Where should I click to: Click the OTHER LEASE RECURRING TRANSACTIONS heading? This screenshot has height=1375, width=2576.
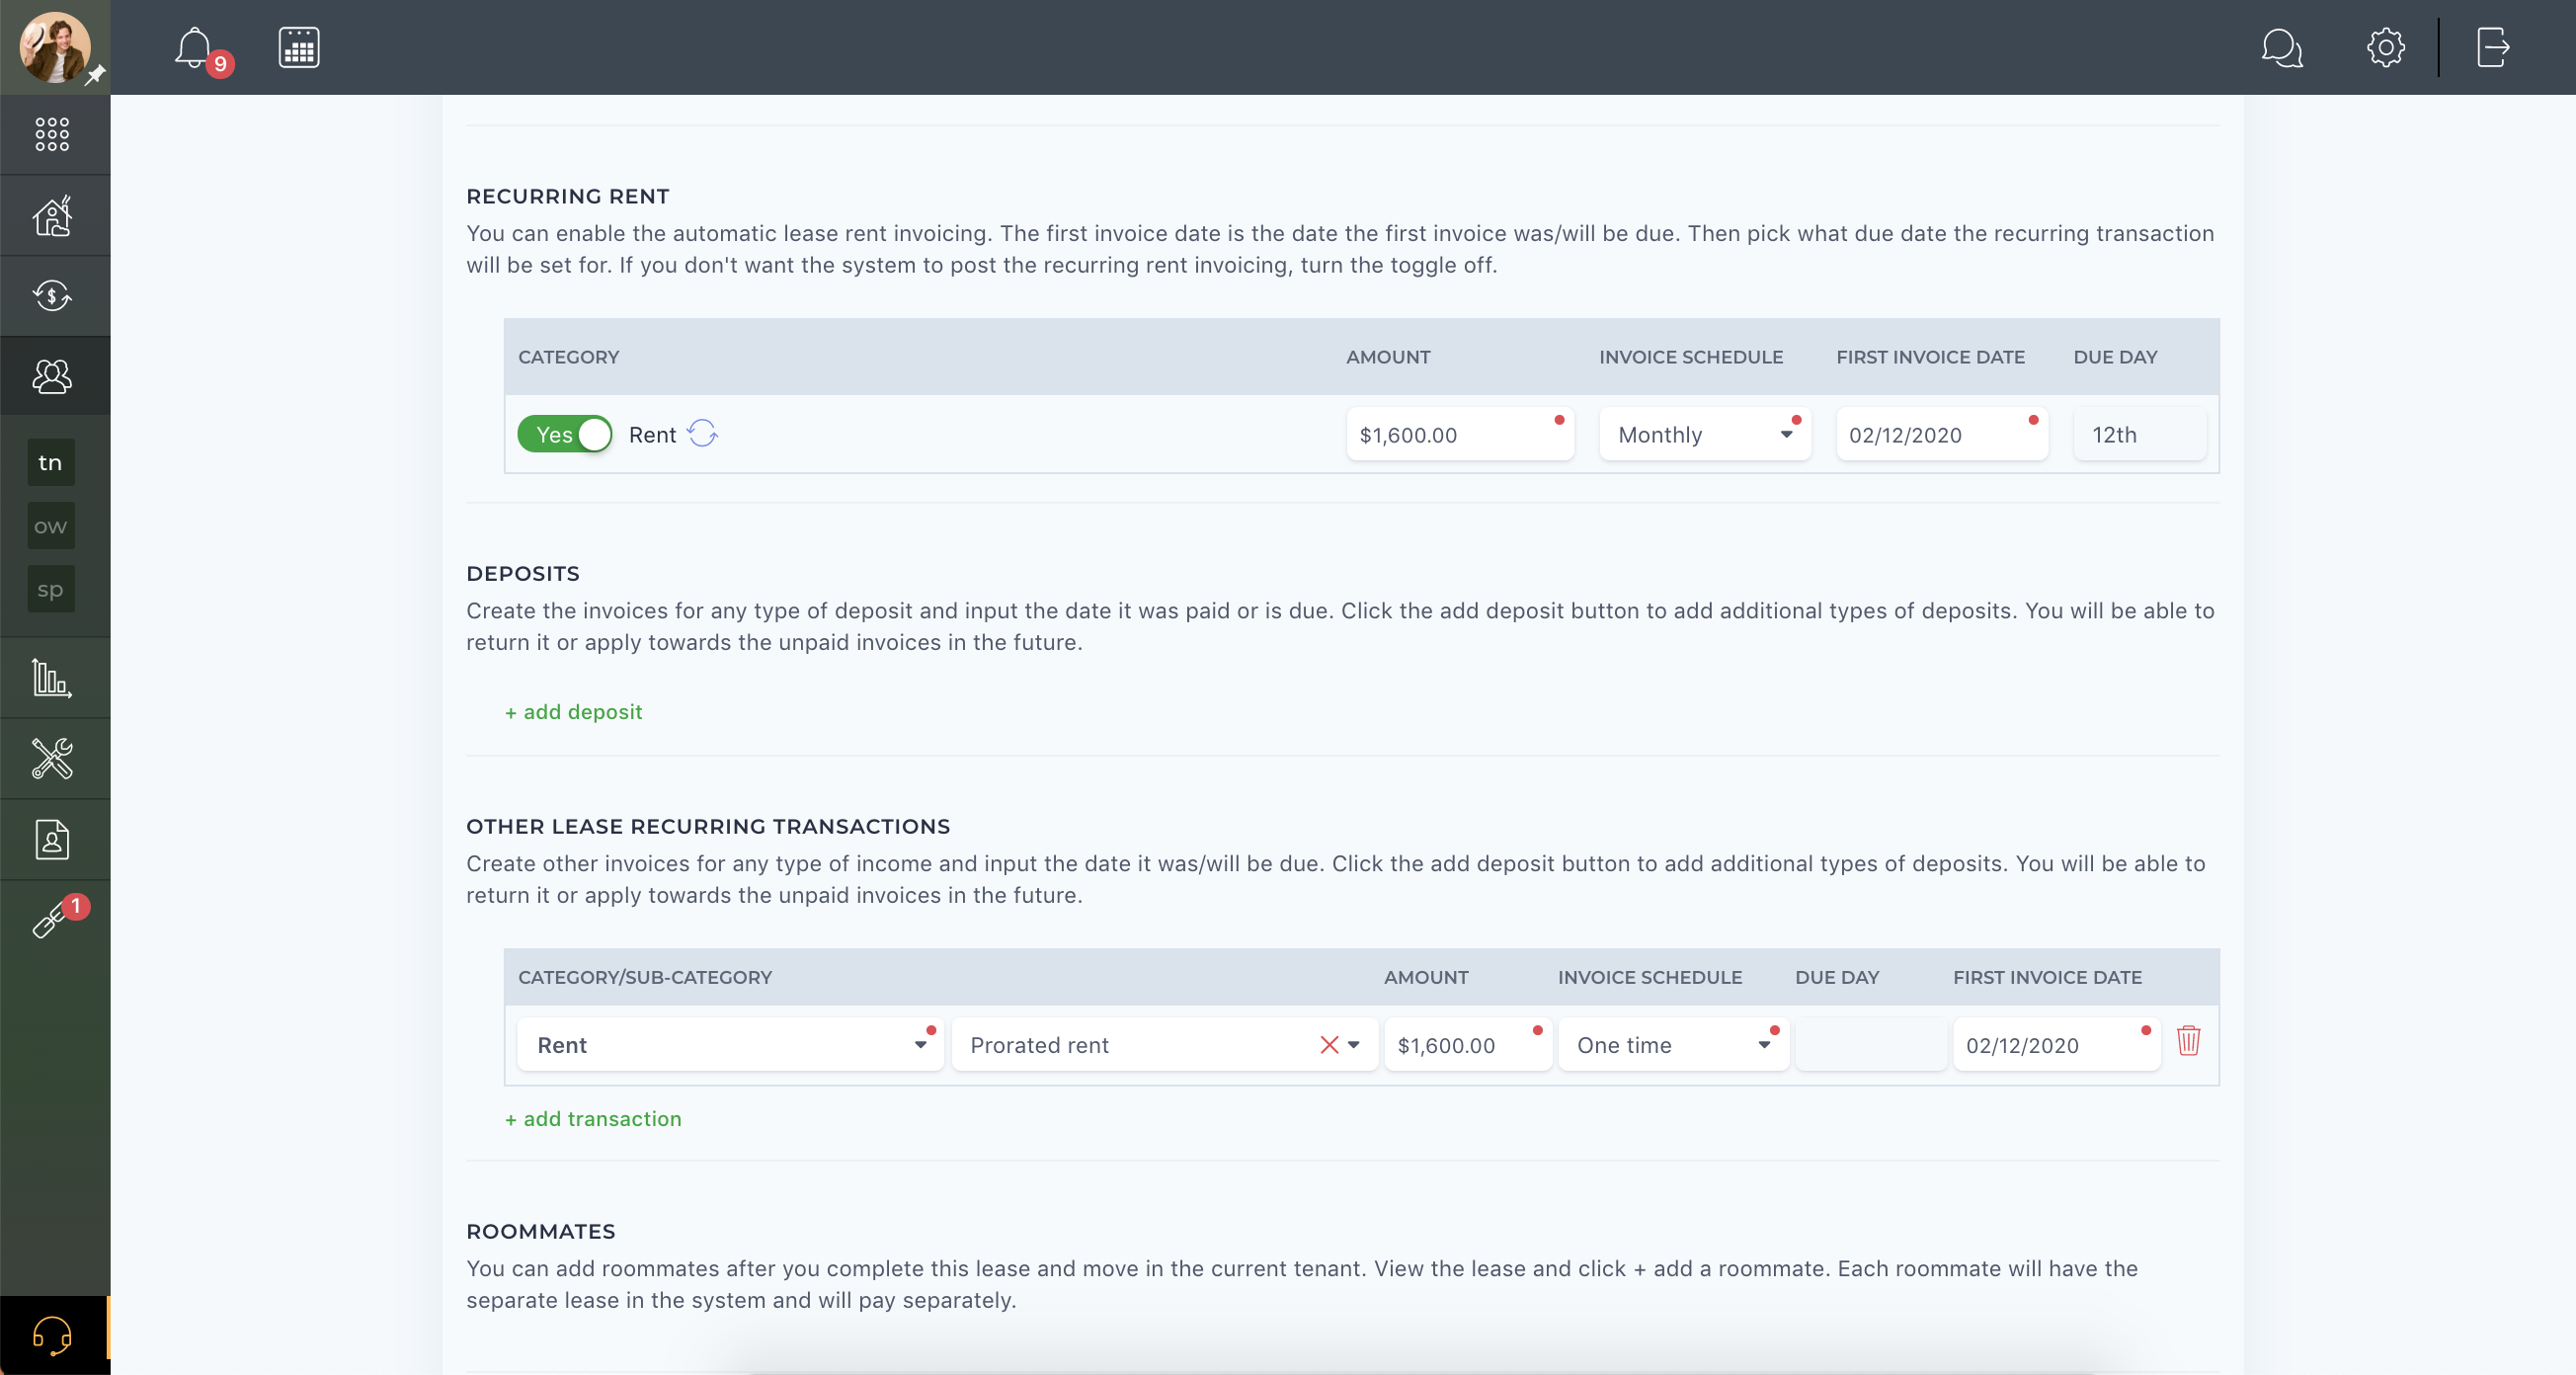coord(708,826)
